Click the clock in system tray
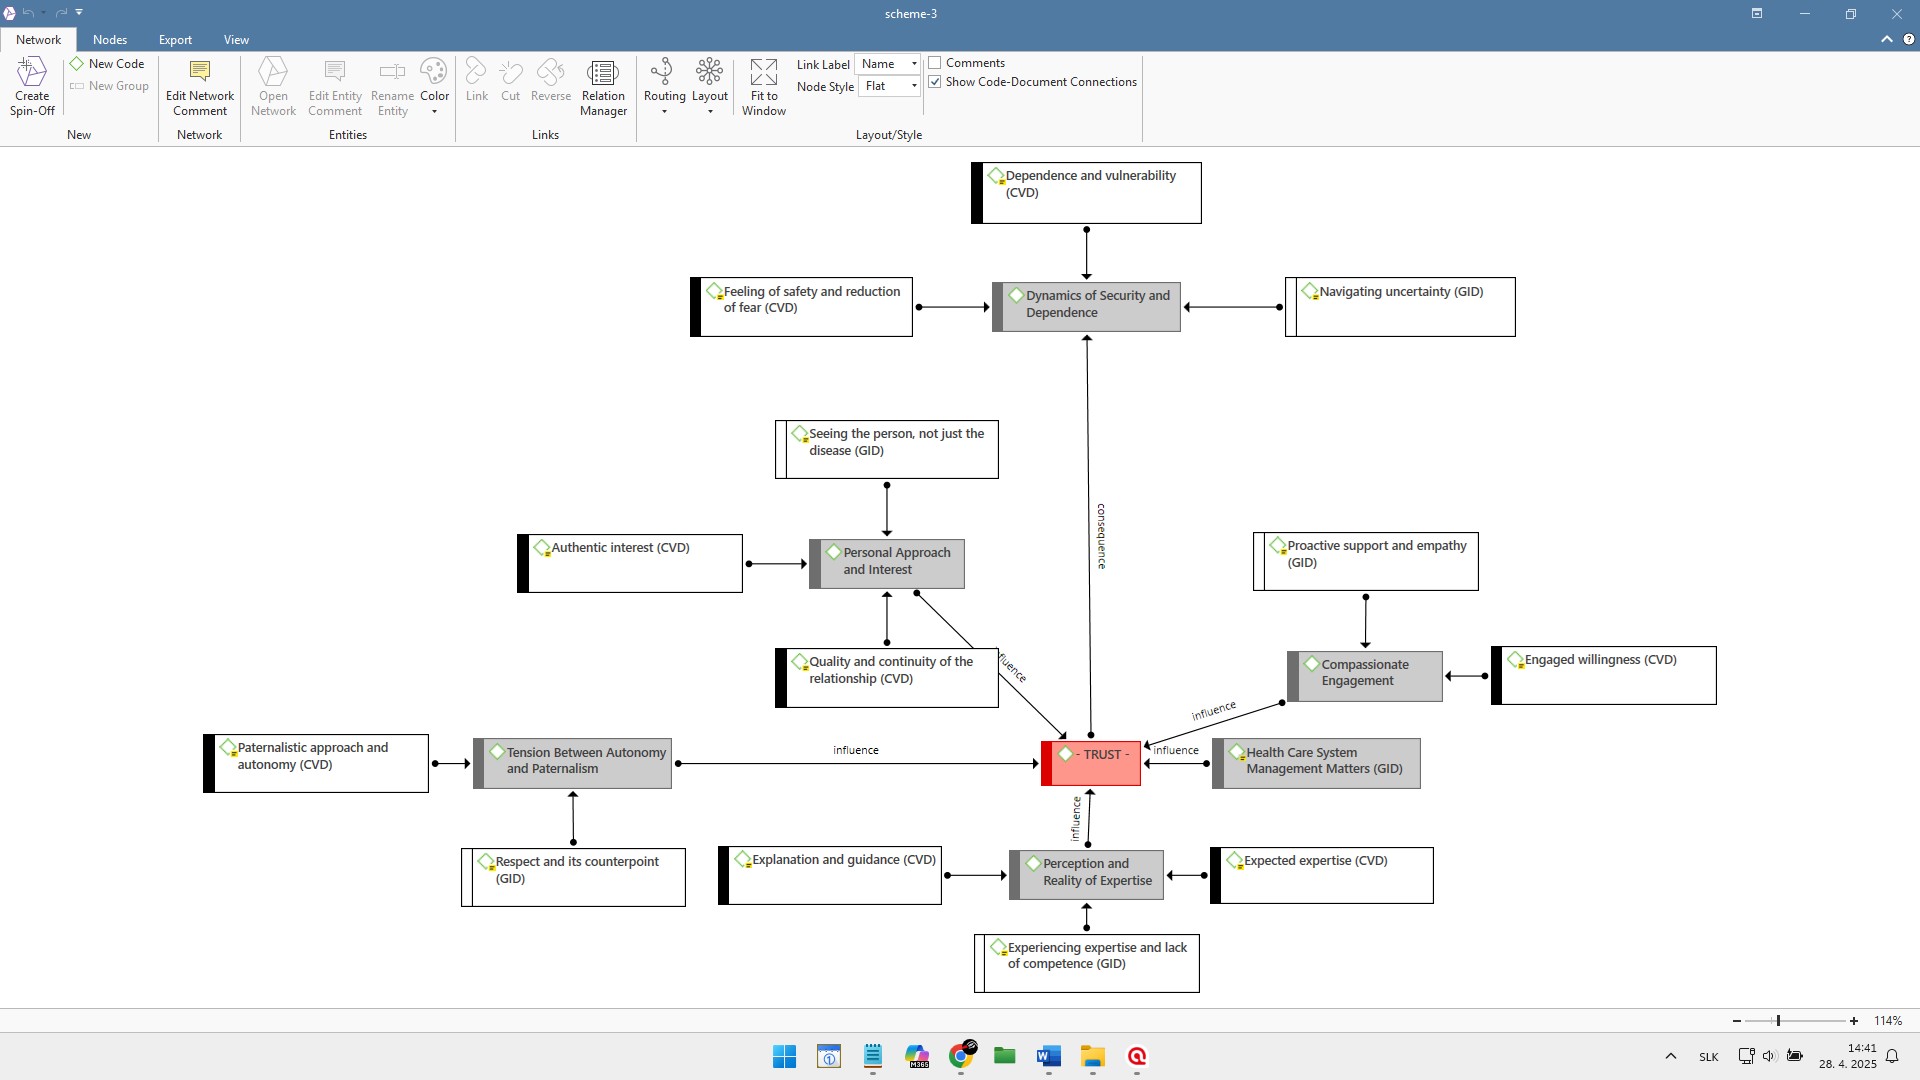This screenshot has height=1080, width=1920. click(1848, 1056)
